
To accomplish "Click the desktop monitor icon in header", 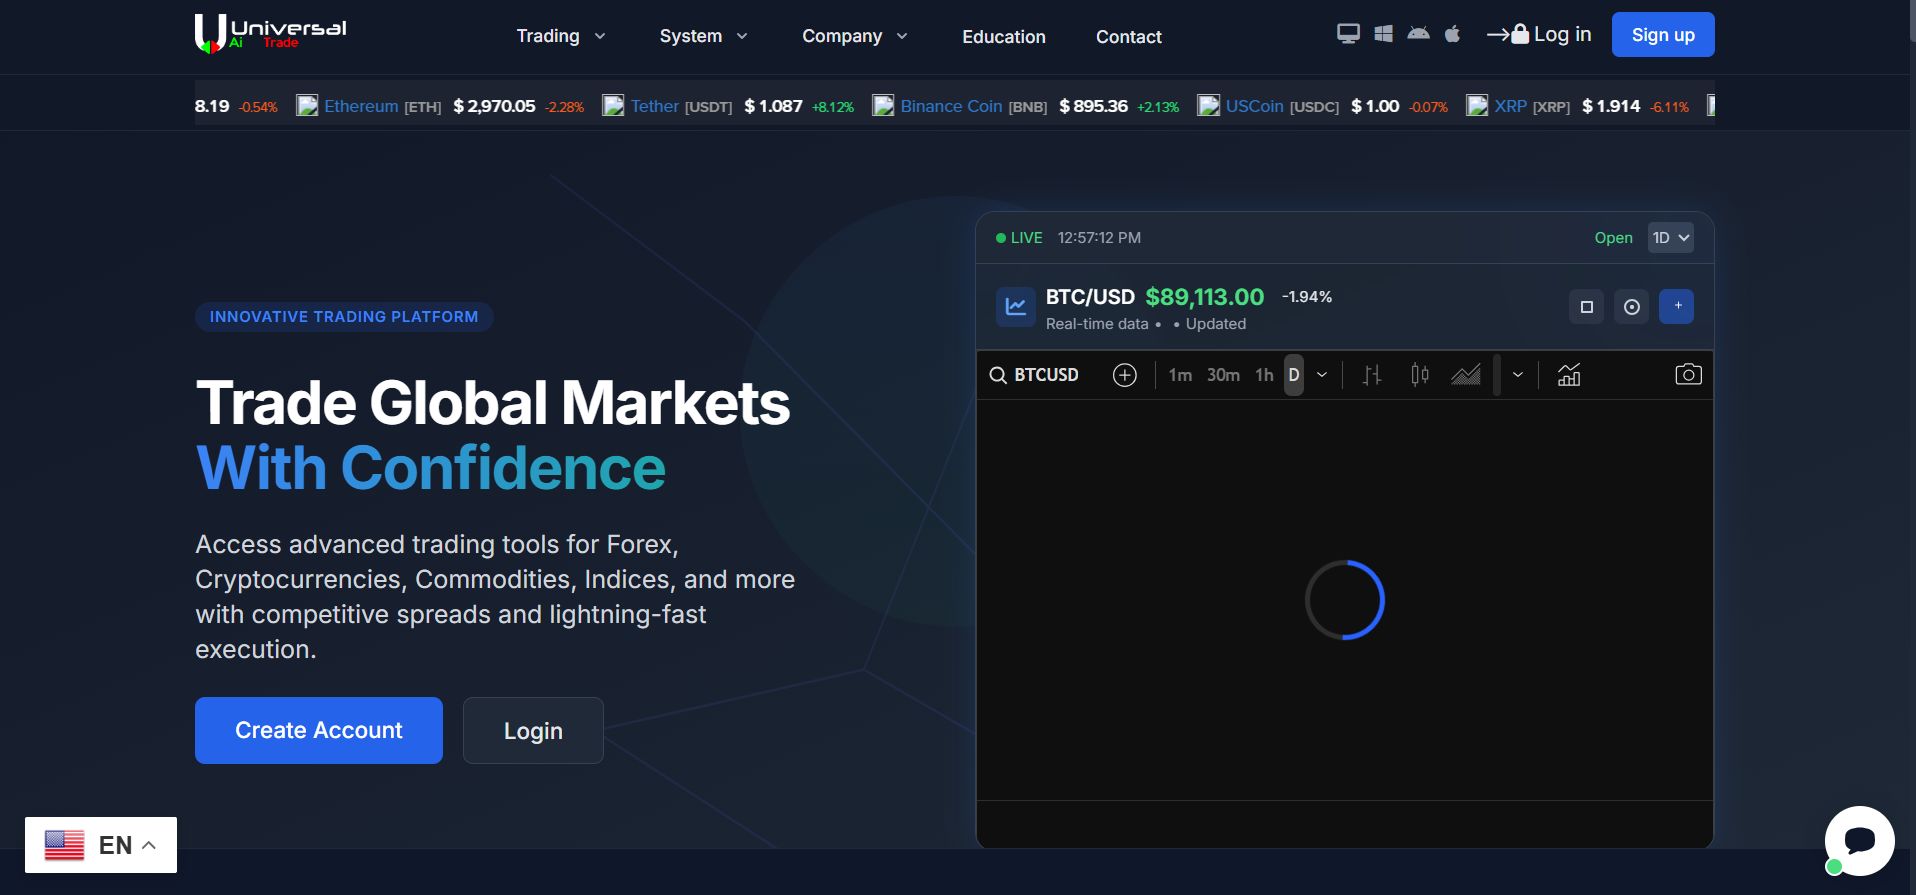I will point(1348,34).
